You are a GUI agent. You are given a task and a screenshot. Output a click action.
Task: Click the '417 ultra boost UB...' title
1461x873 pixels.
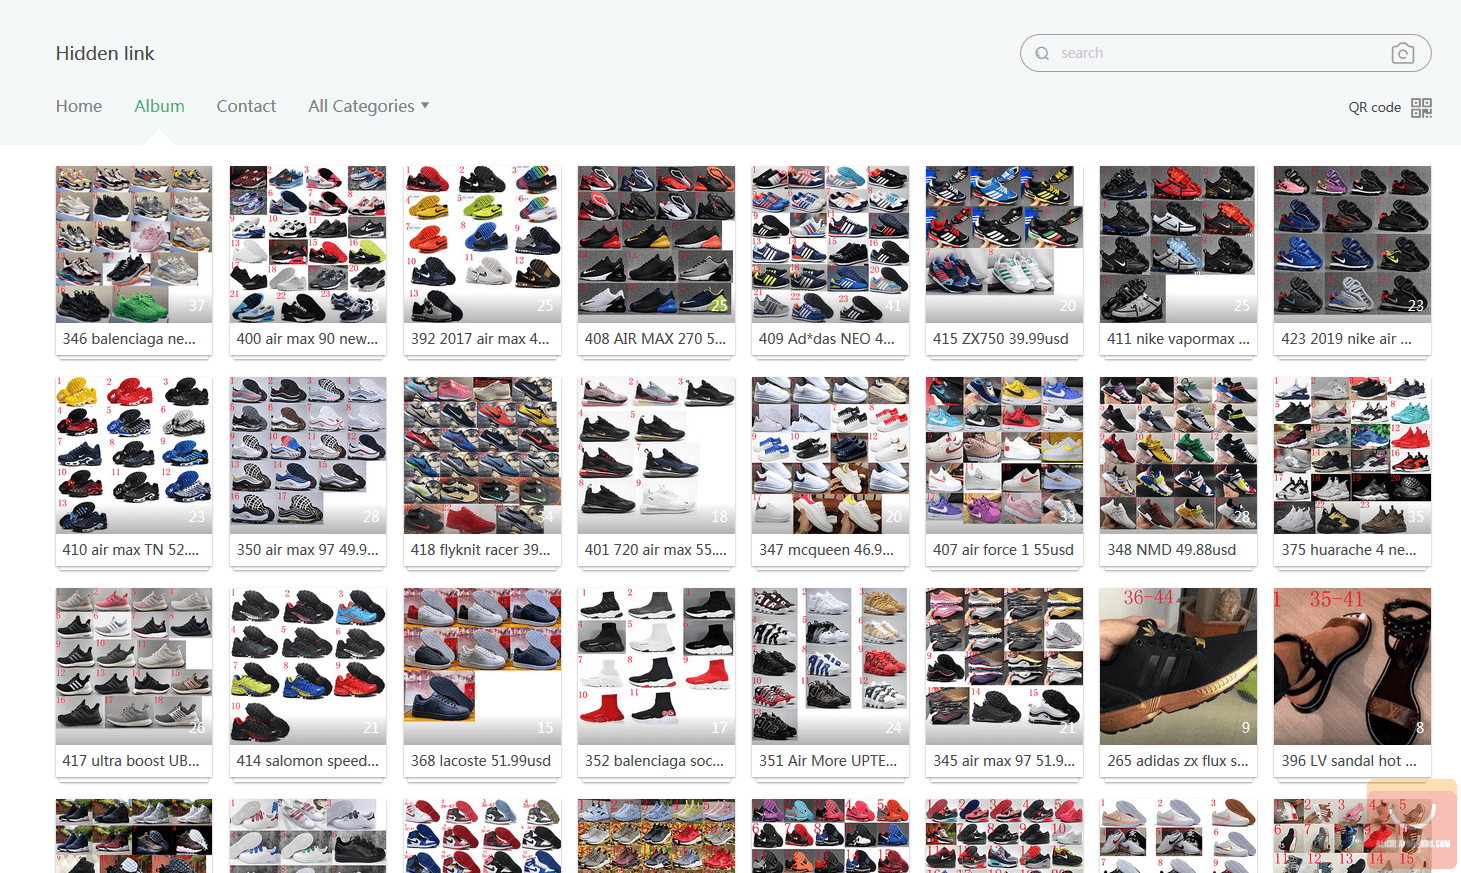coord(131,761)
